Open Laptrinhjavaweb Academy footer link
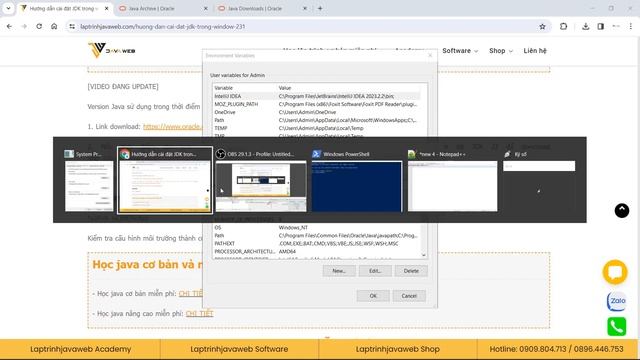This screenshot has height=360, width=640. 80,349
